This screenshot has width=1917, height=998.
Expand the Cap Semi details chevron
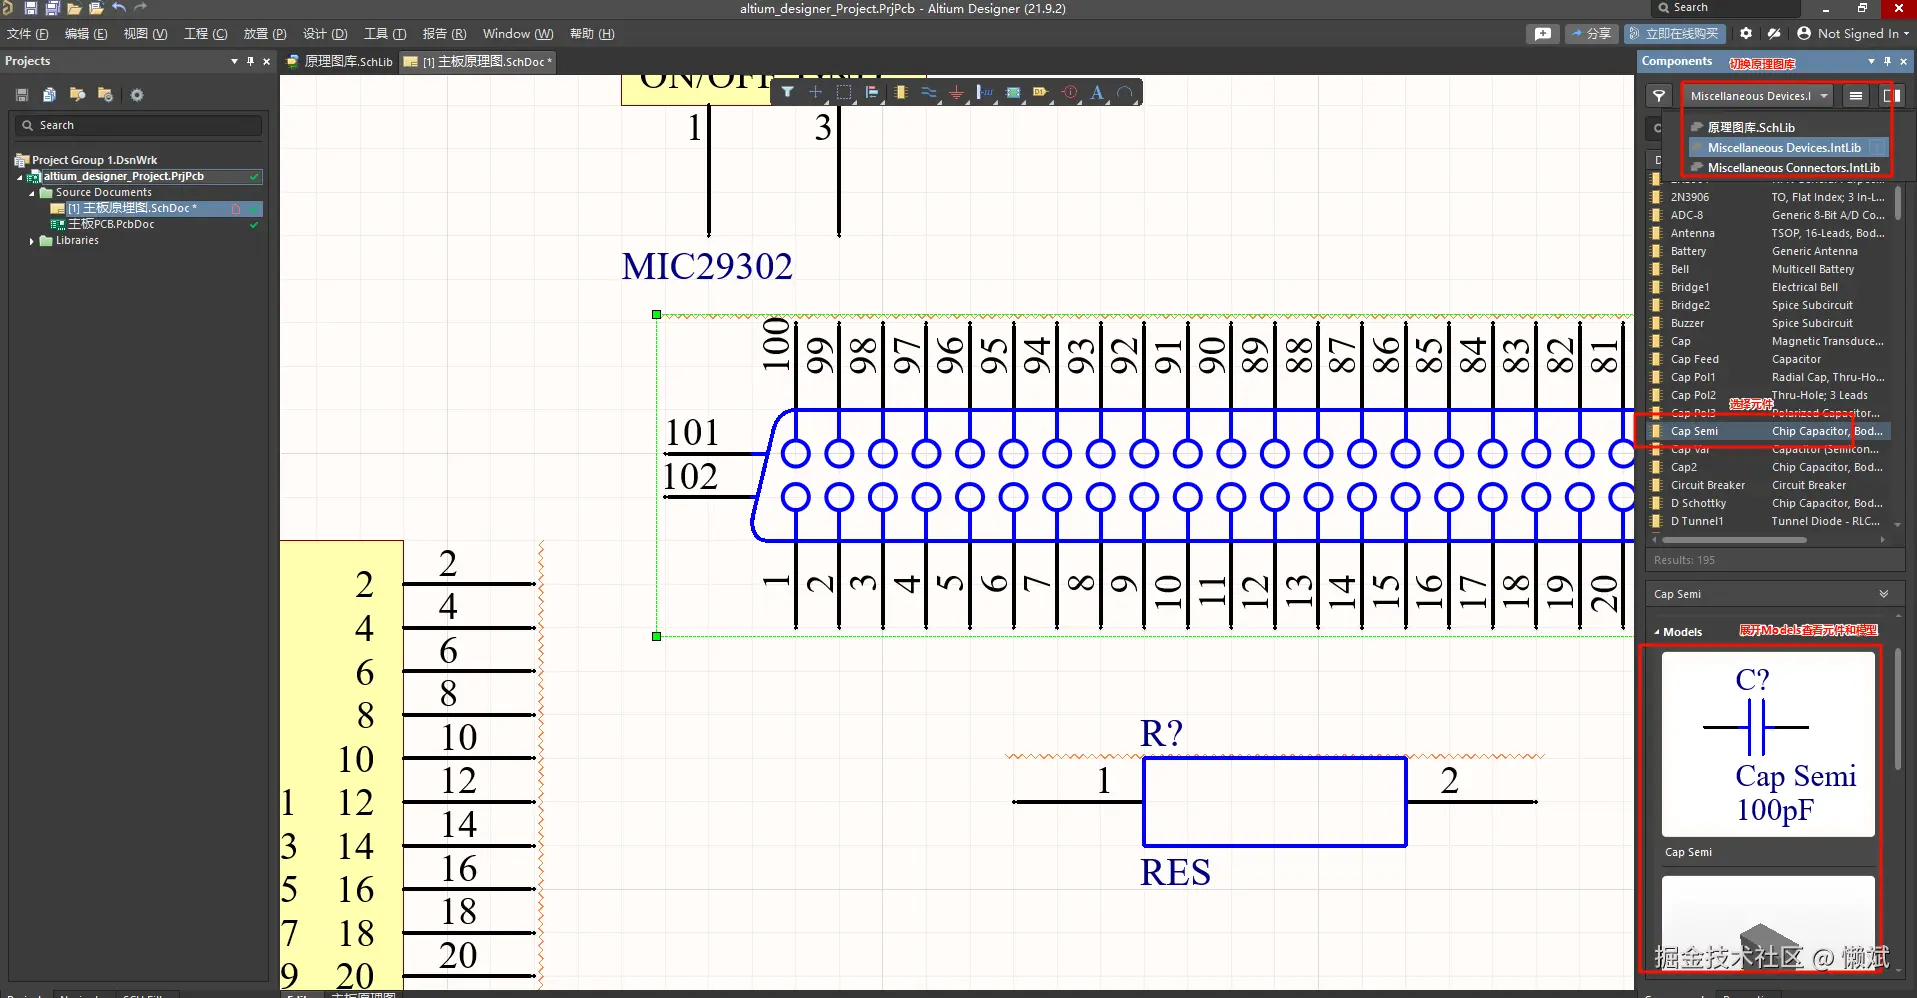point(1884,594)
